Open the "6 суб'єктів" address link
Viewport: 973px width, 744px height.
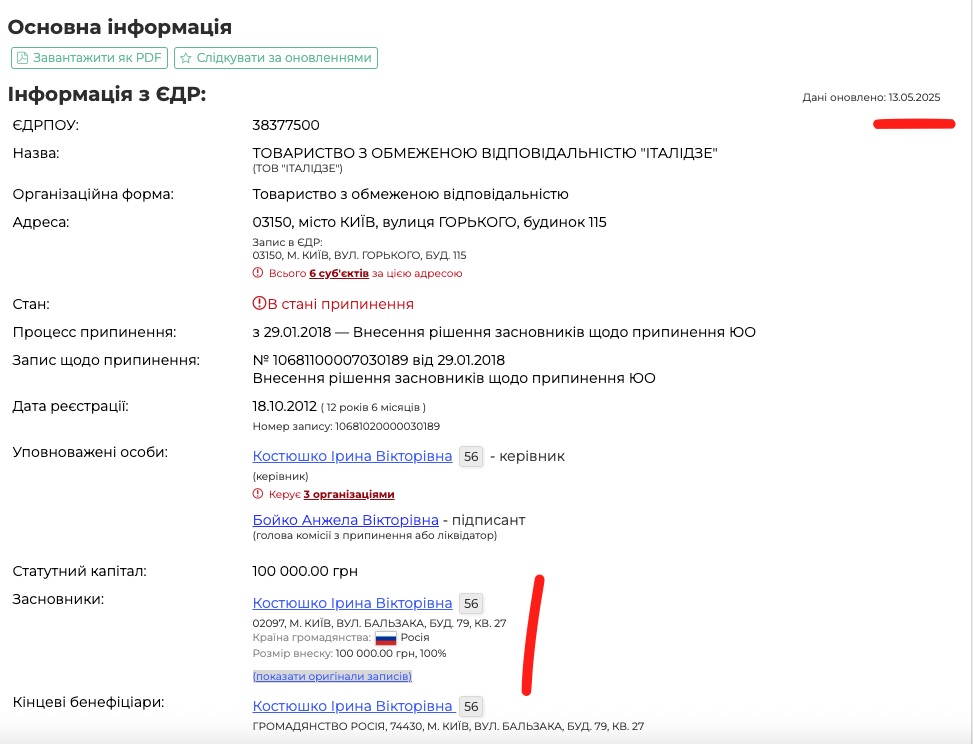pos(340,273)
